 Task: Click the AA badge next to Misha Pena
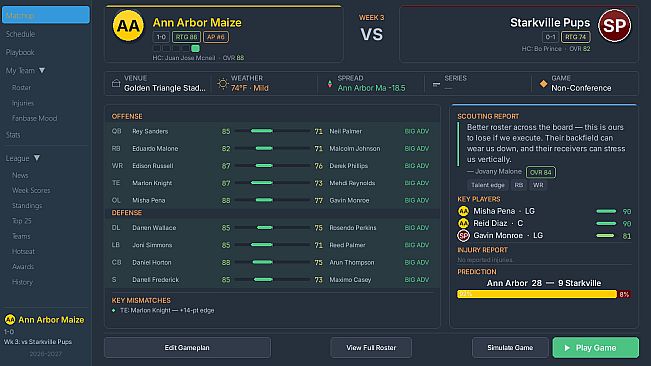(x=463, y=211)
